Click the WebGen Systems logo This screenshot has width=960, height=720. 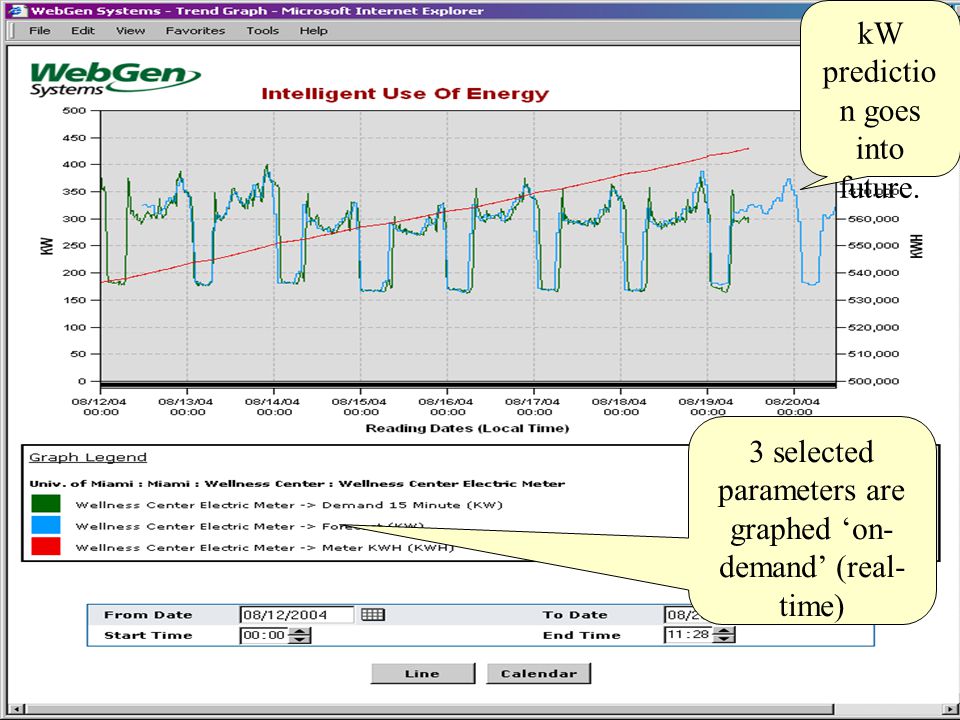pyautogui.click(x=115, y=79)
